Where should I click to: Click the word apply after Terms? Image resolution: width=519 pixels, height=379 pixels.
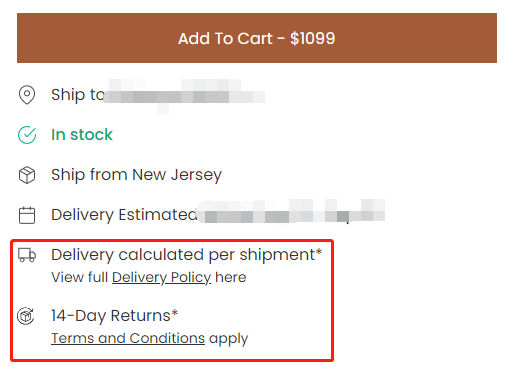coord(229,339)
